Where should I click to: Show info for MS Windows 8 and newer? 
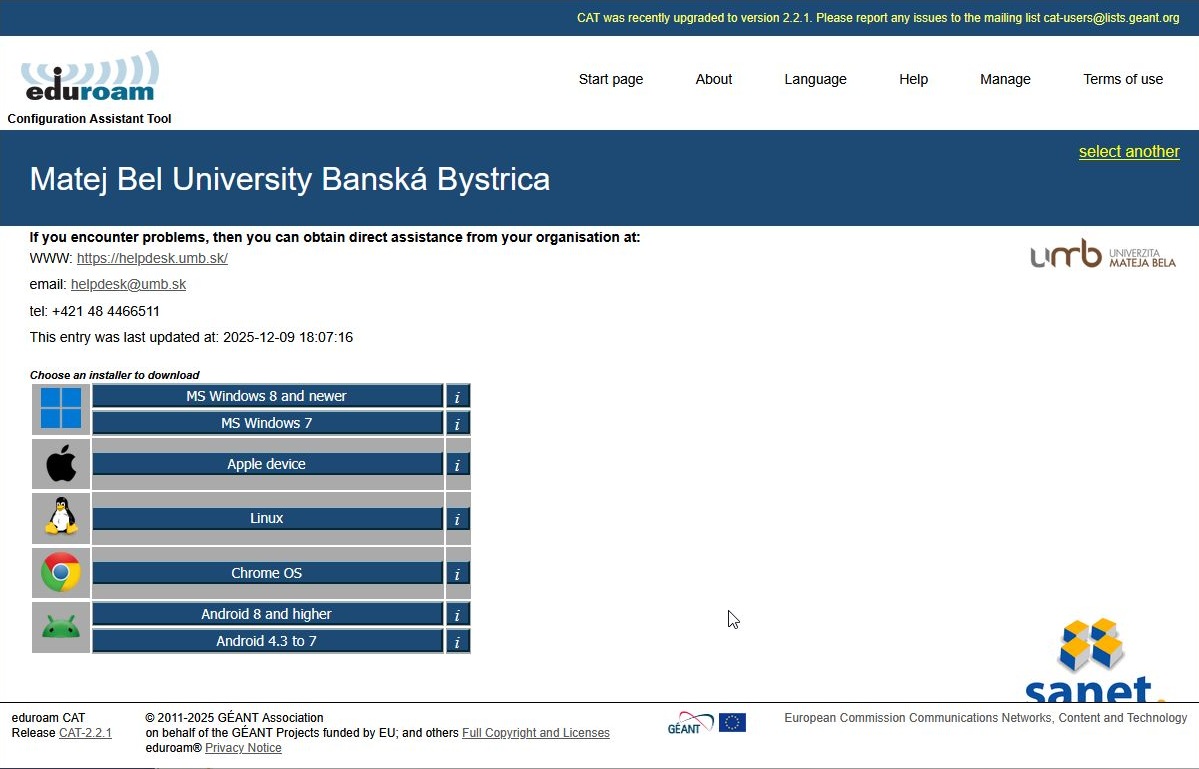[x=457, y=397]
